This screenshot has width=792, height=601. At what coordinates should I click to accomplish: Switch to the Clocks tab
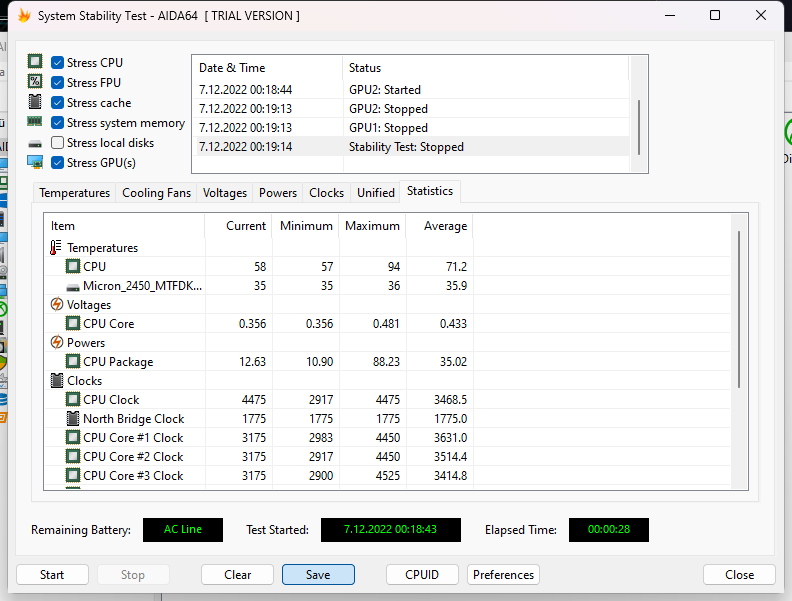[326, 193]
